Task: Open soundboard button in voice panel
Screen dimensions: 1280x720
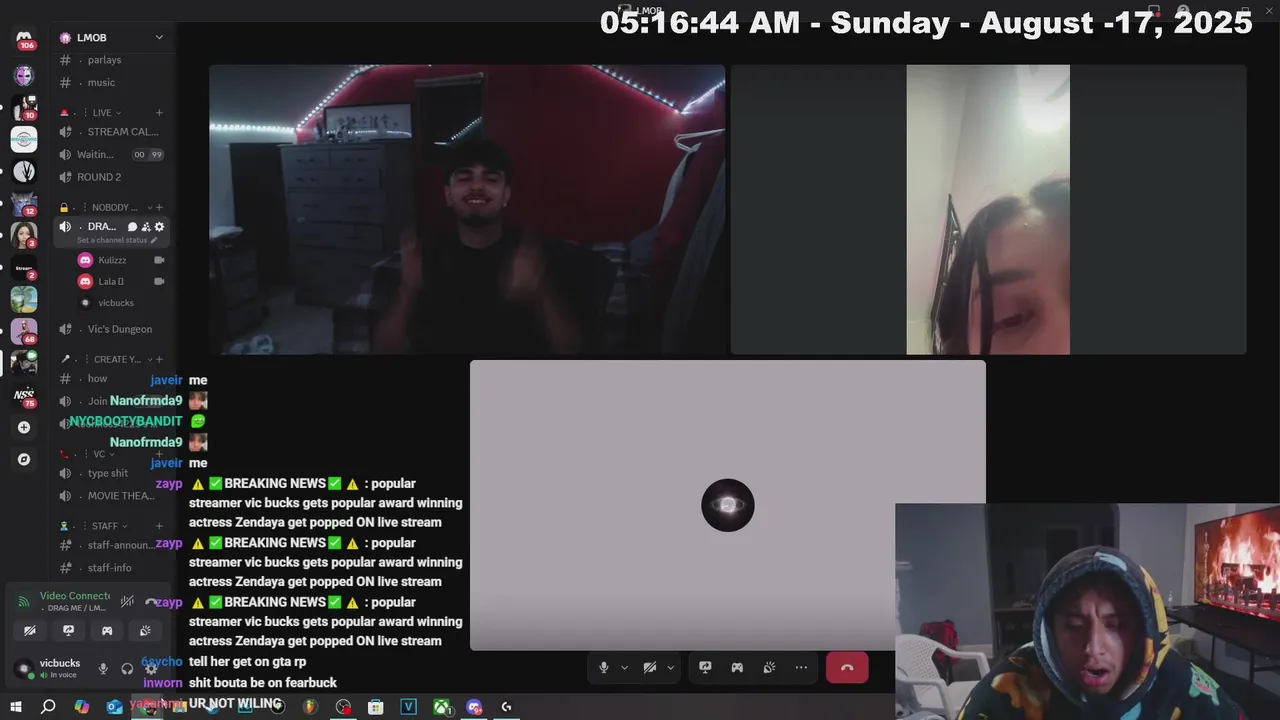Action: click(x=145, y=631)
